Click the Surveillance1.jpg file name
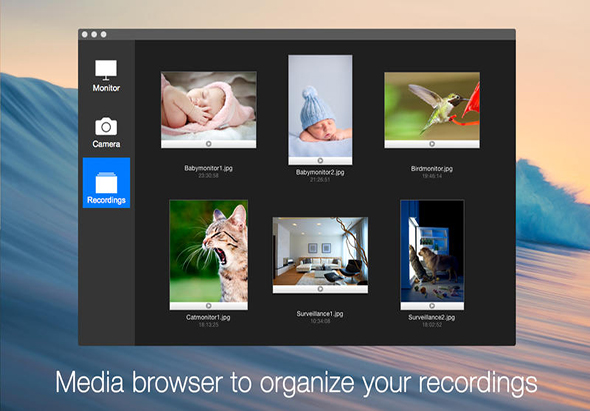This screenshot has width=590, height=411. 320,314
